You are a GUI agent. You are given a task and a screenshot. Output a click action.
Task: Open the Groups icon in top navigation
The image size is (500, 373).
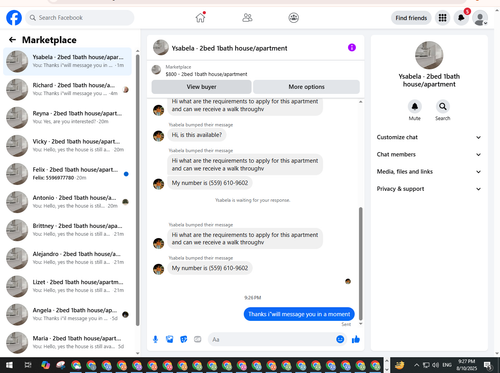(x=293, y=18)
